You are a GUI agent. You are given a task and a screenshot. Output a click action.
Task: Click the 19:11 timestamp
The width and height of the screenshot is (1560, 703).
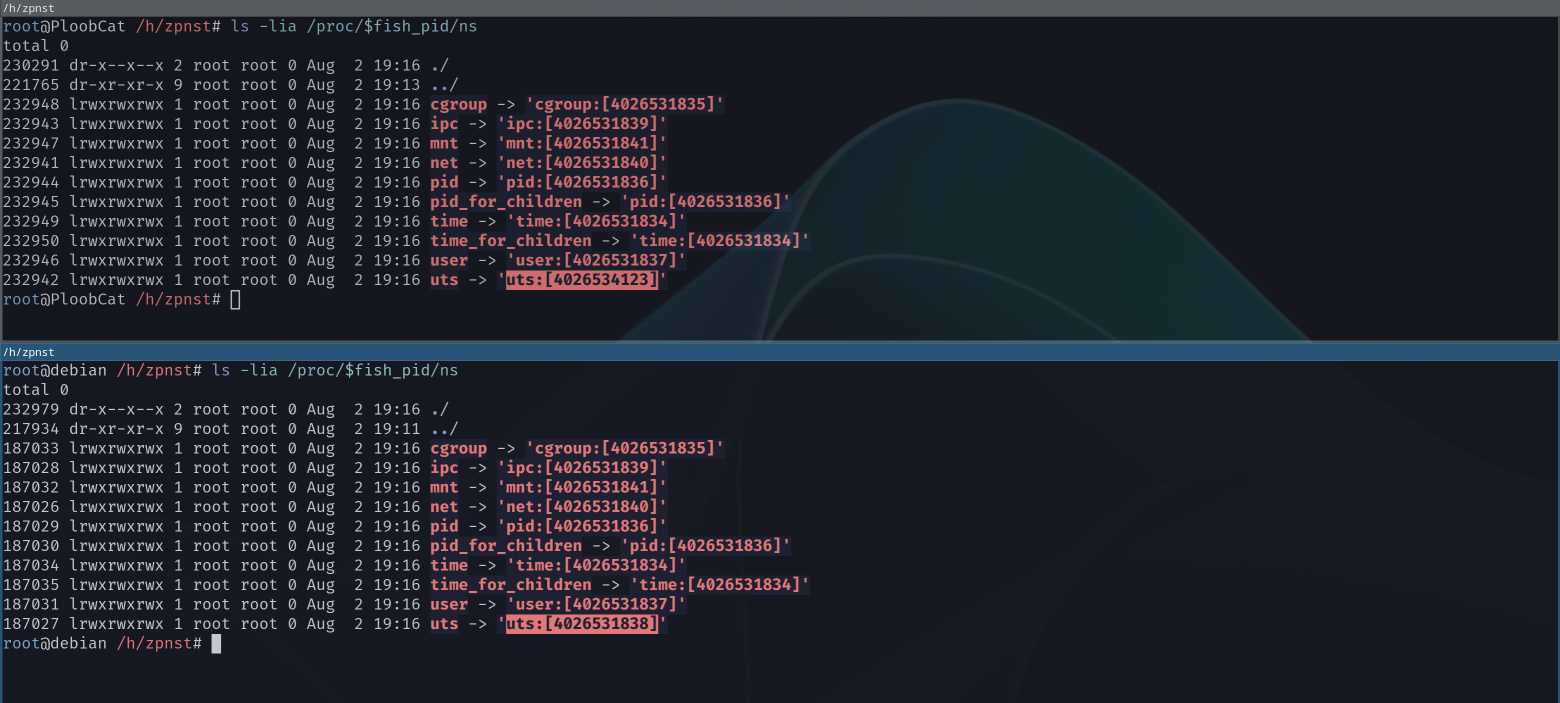point(397,429)
